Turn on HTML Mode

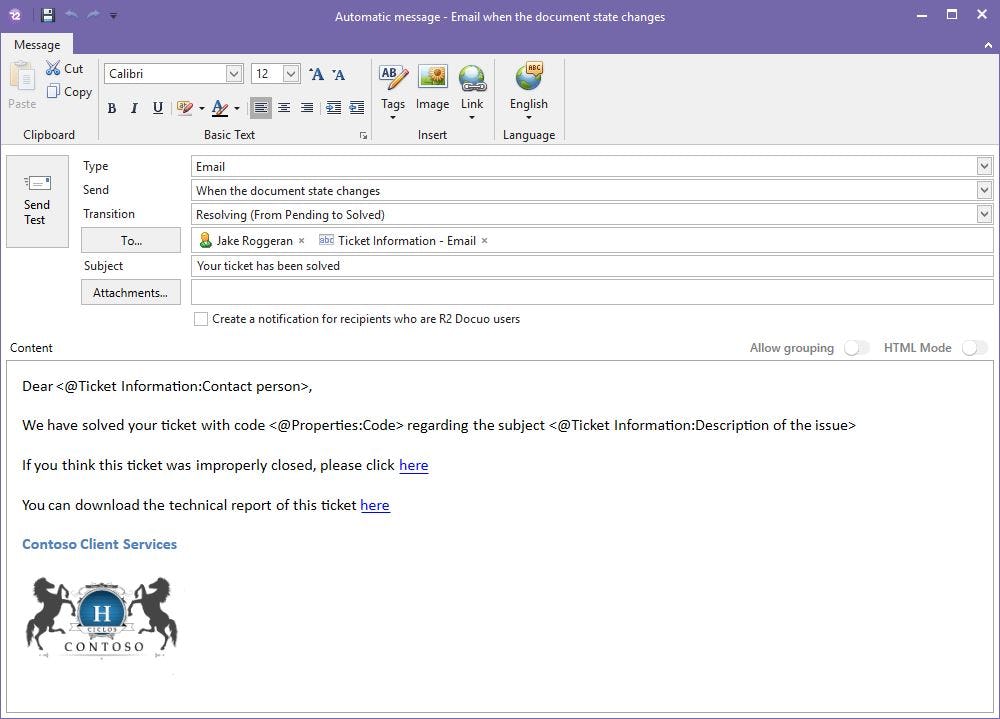[971, 347]
